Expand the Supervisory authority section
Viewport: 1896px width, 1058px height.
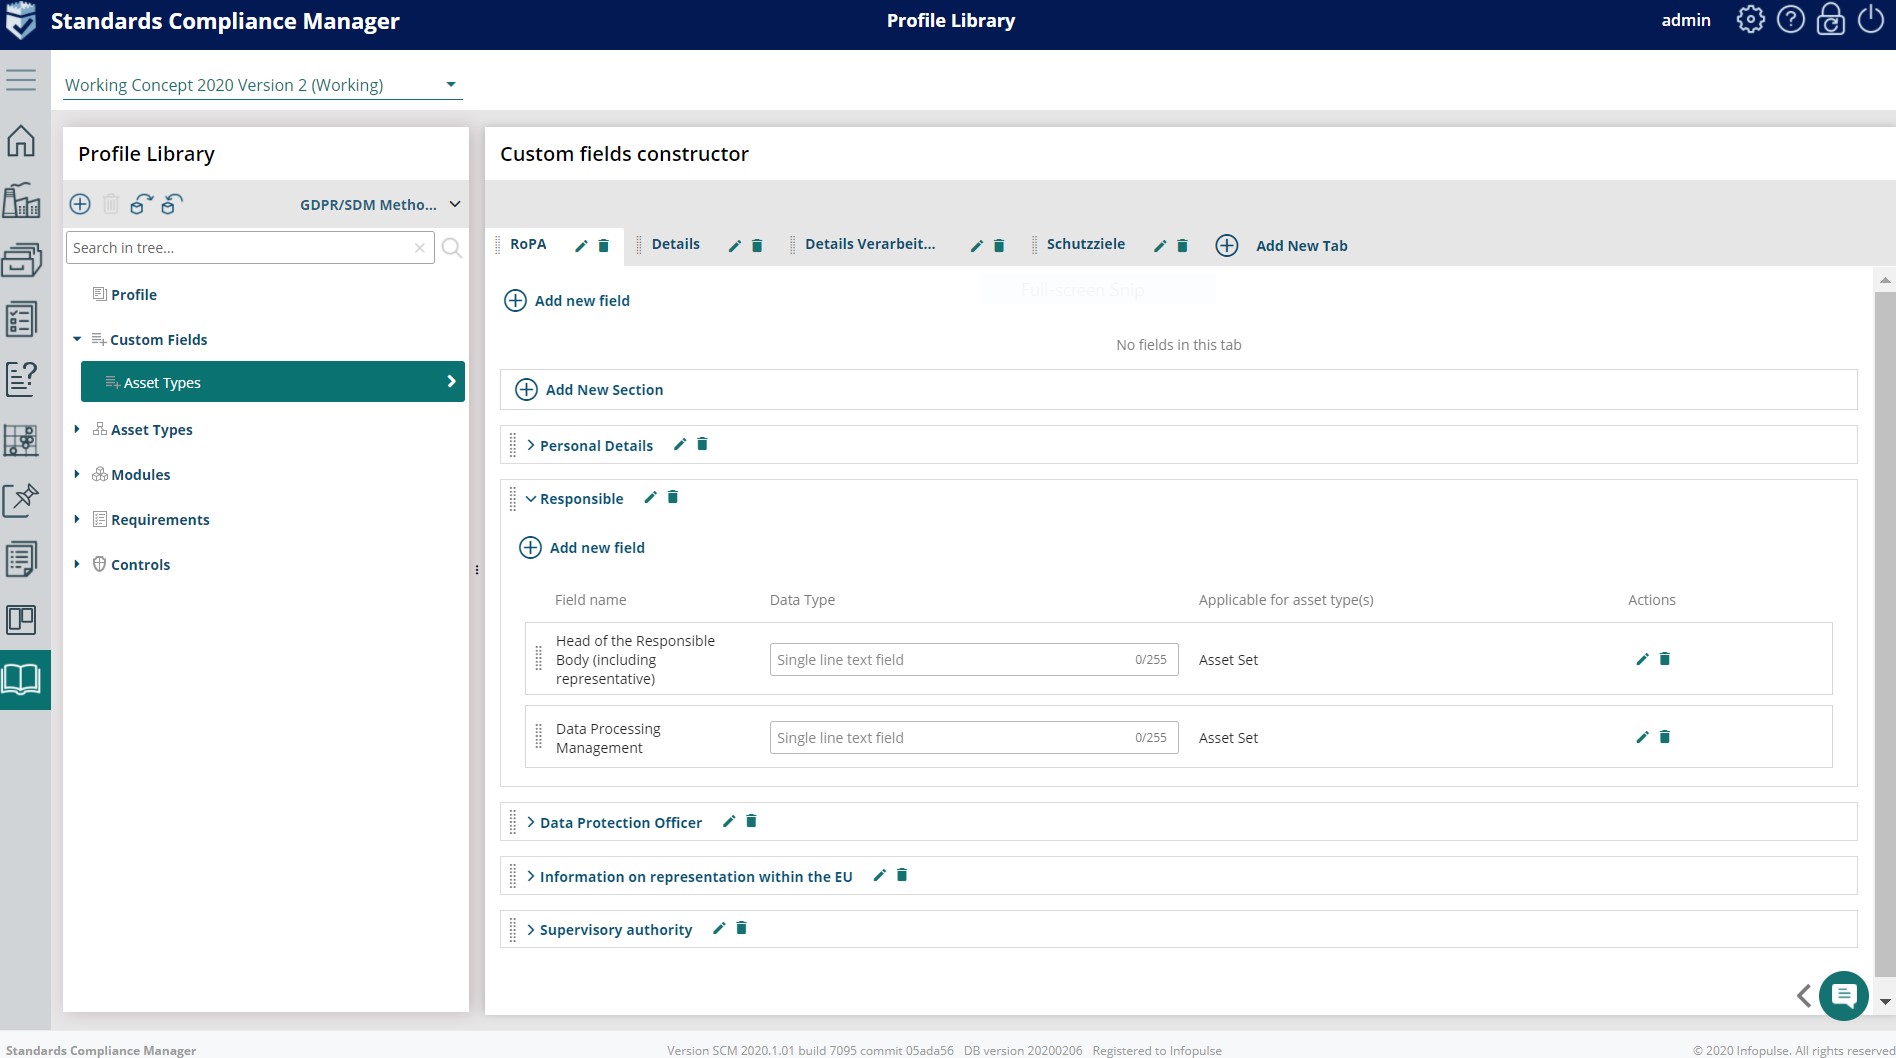pyautogui.click(x=531, y=929)
